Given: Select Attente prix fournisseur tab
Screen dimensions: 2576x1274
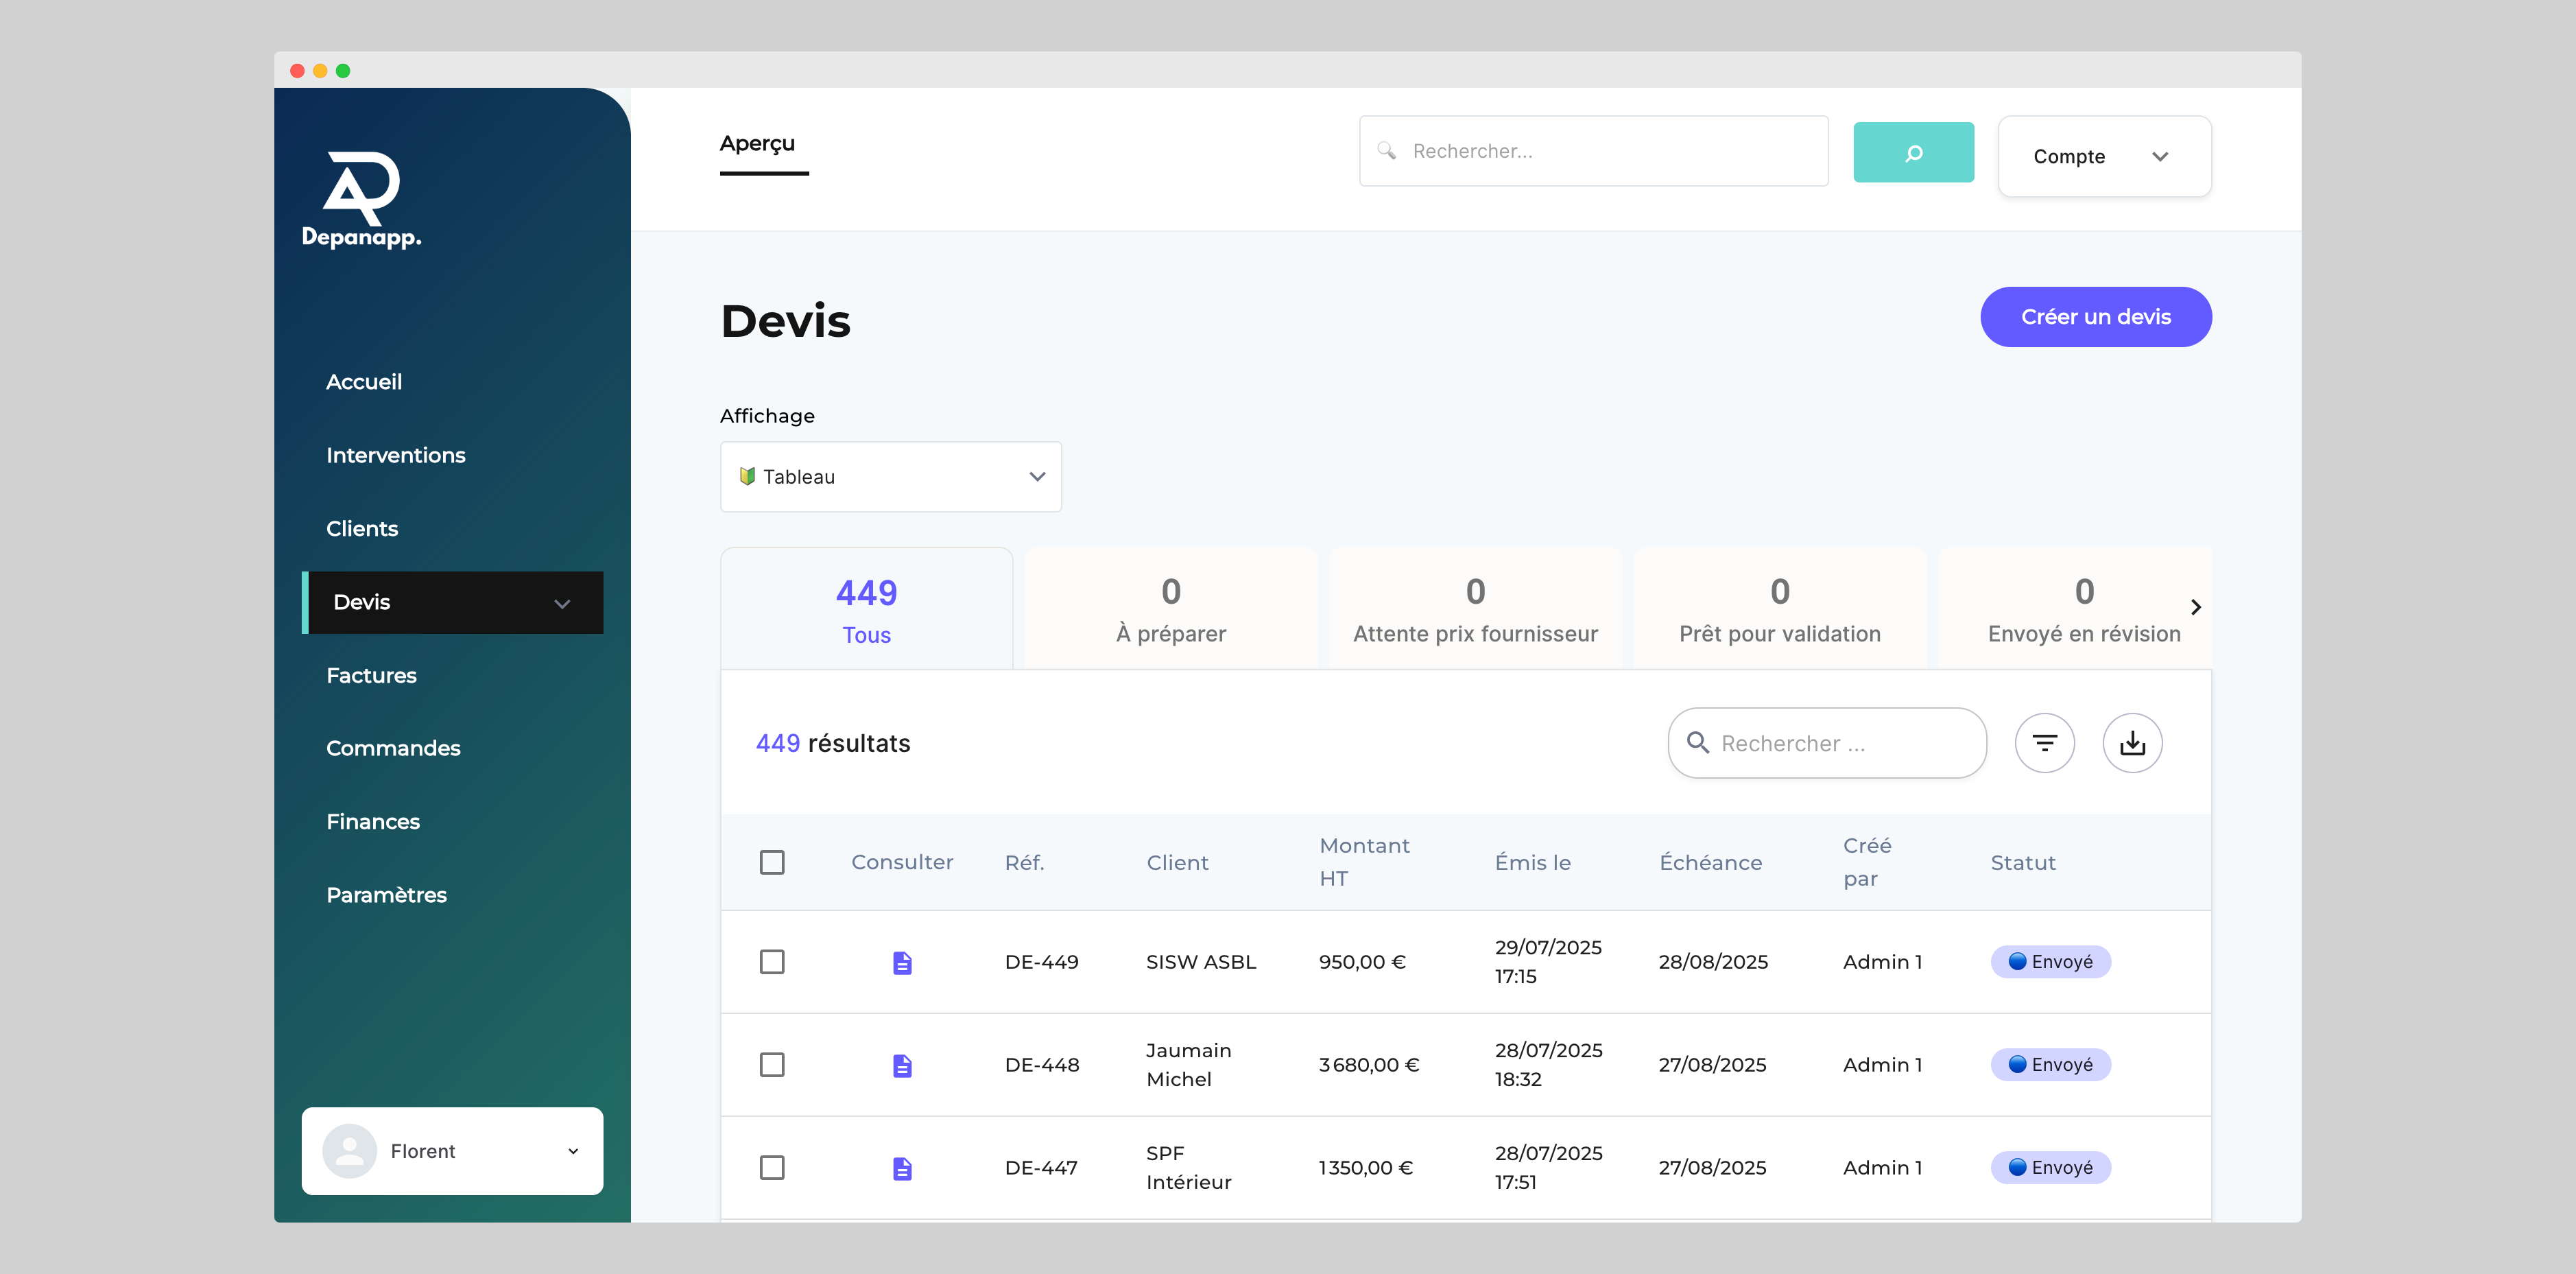Looking at the screenshot, I should pos(1475,608).
